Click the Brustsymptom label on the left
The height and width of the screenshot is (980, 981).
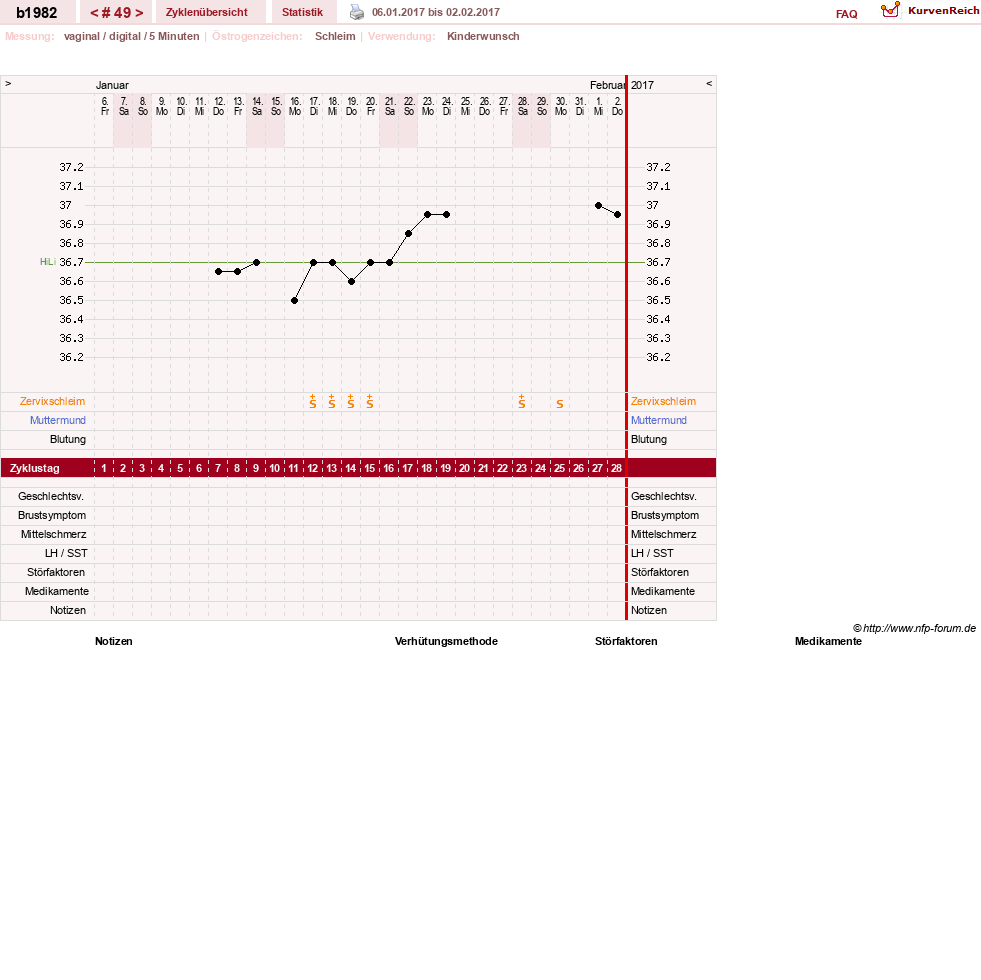click(52, 515)
